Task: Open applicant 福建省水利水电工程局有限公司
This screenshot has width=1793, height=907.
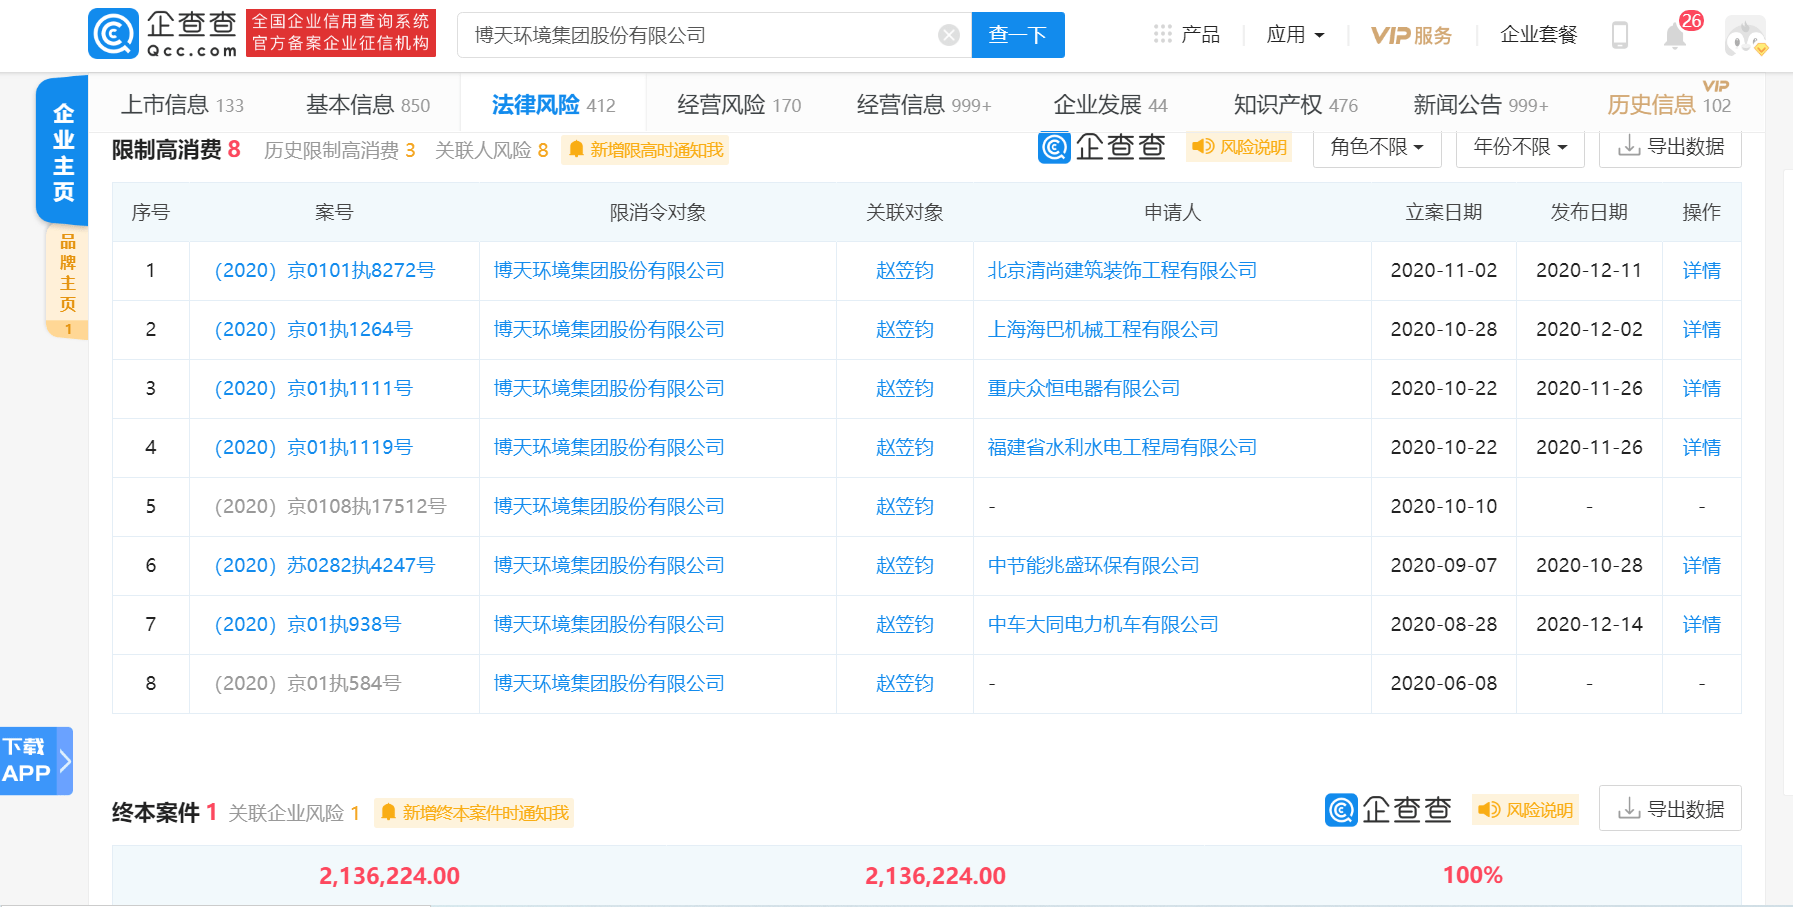Action: click(1122, 448)
